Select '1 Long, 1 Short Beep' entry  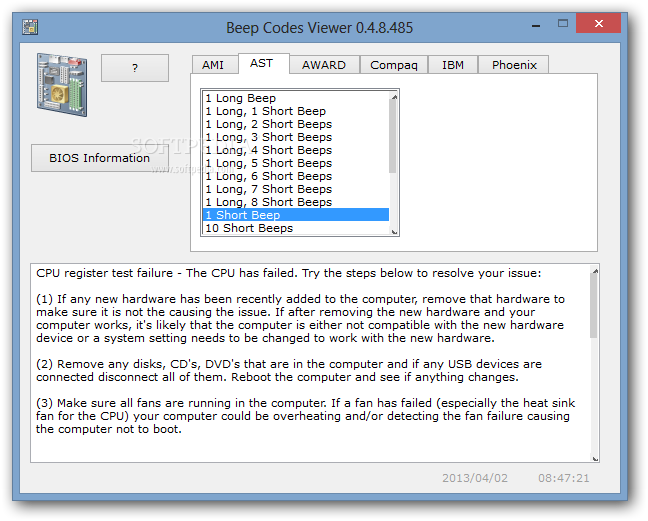pyautogui.click(x=296, y=111)
